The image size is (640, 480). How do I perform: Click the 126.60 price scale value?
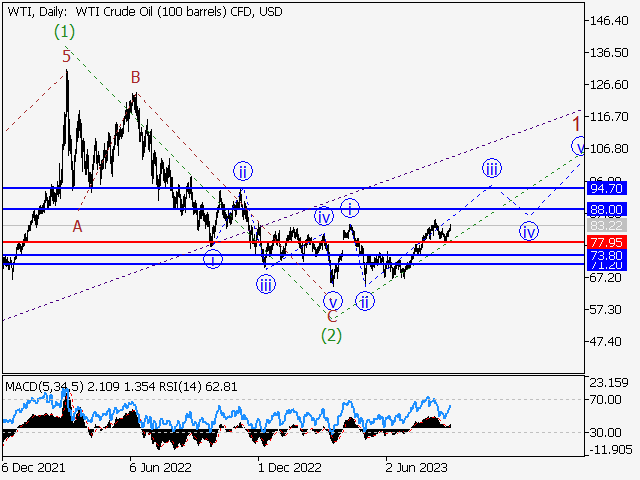609,84
